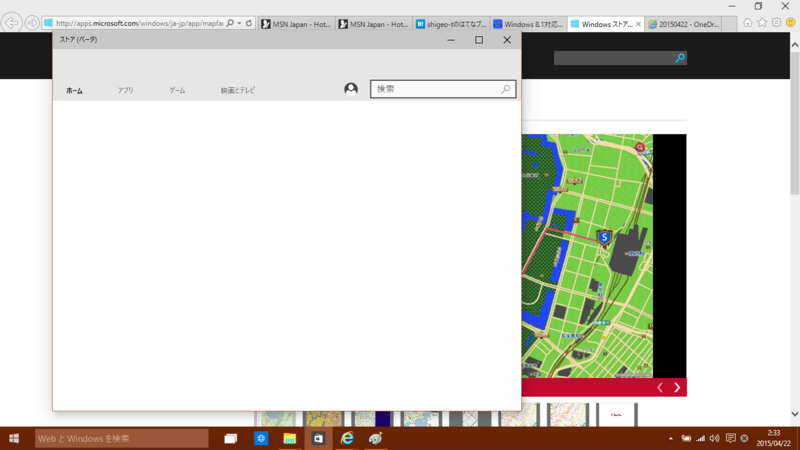Image resolution: width=800 pixels, height=450 pixels.
Task: Select the white Flash thumbnail below the carousel
Action: pos(617,414)
